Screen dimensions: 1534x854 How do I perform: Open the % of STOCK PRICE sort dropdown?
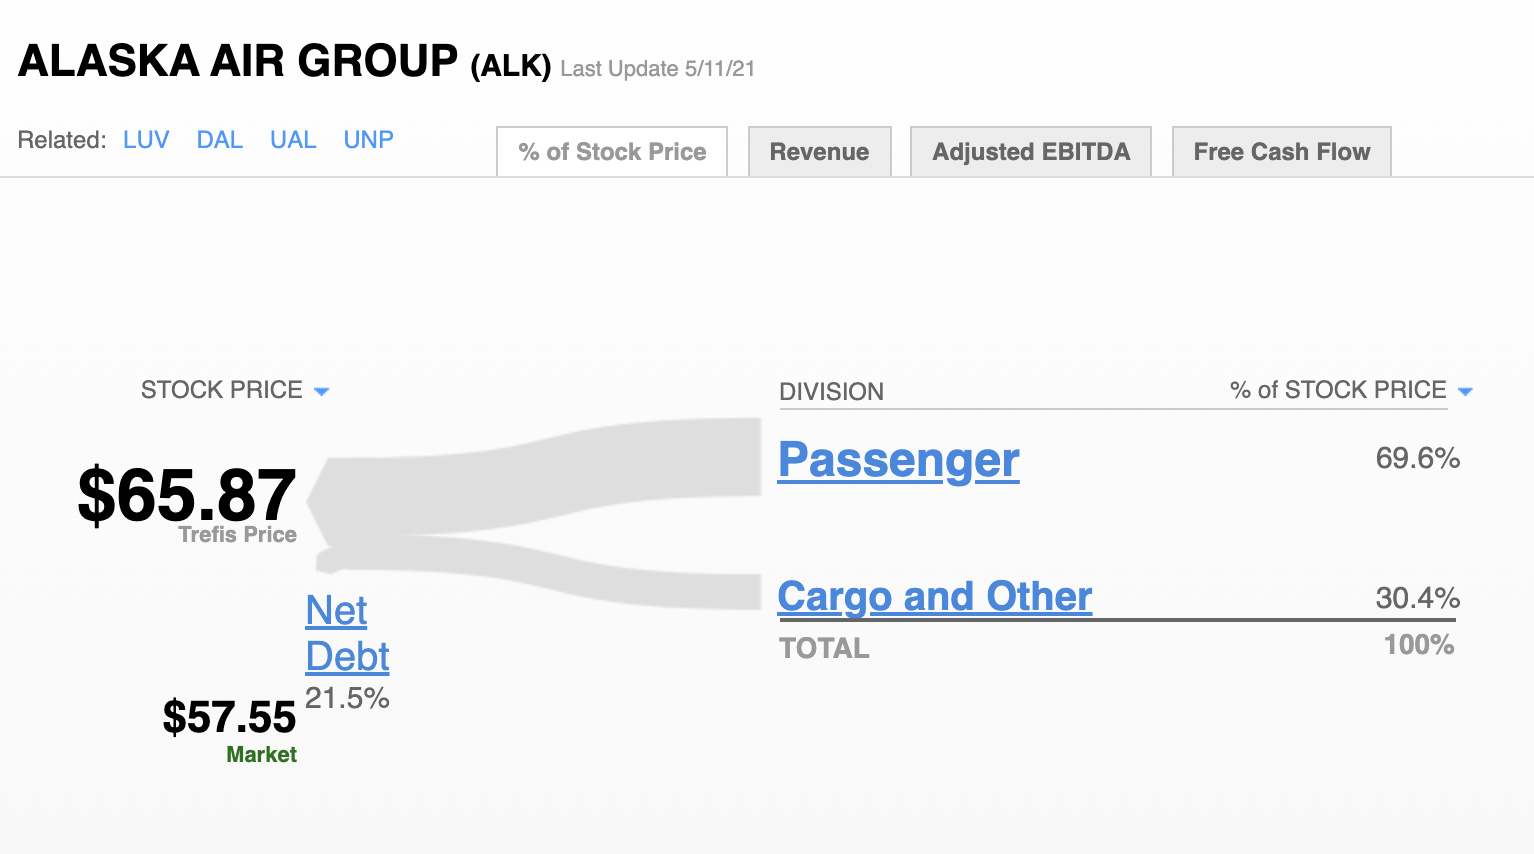click(x=1465, y=391)
